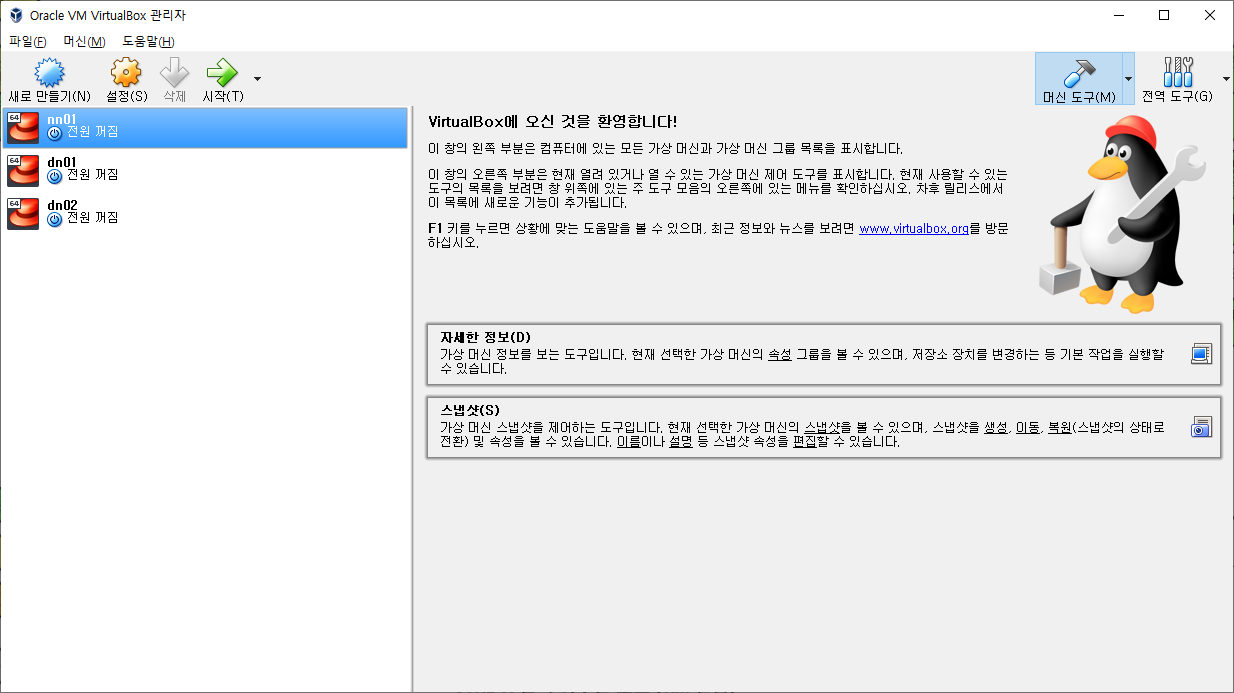Screen dimensions: 1234x693
Task: Open the www.virtualbox.org link
Action: (x=914, y=229)
